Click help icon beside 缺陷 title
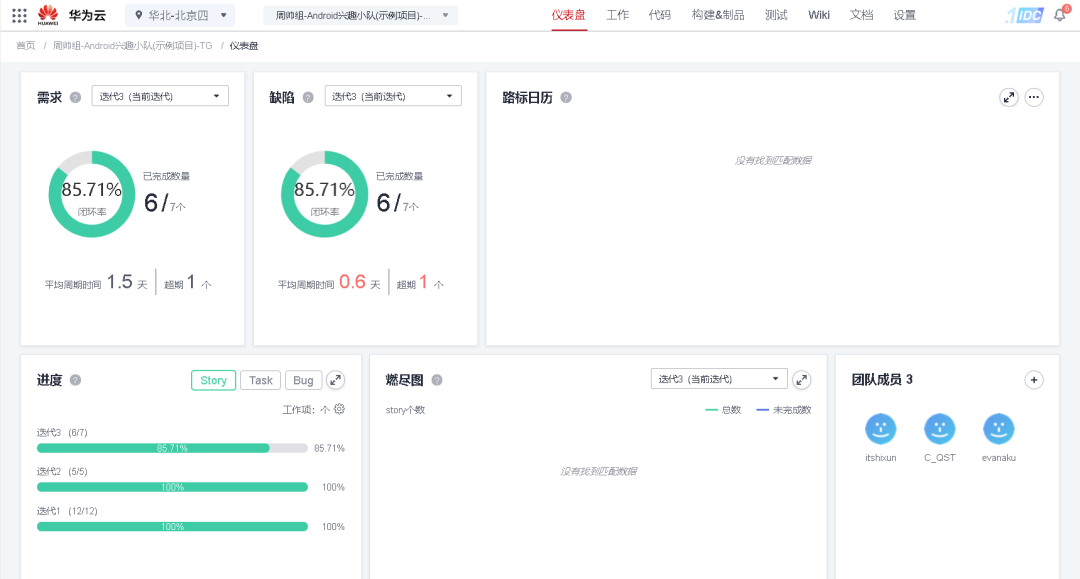Screen dimensions: 1080x579 tap(309, 98)
